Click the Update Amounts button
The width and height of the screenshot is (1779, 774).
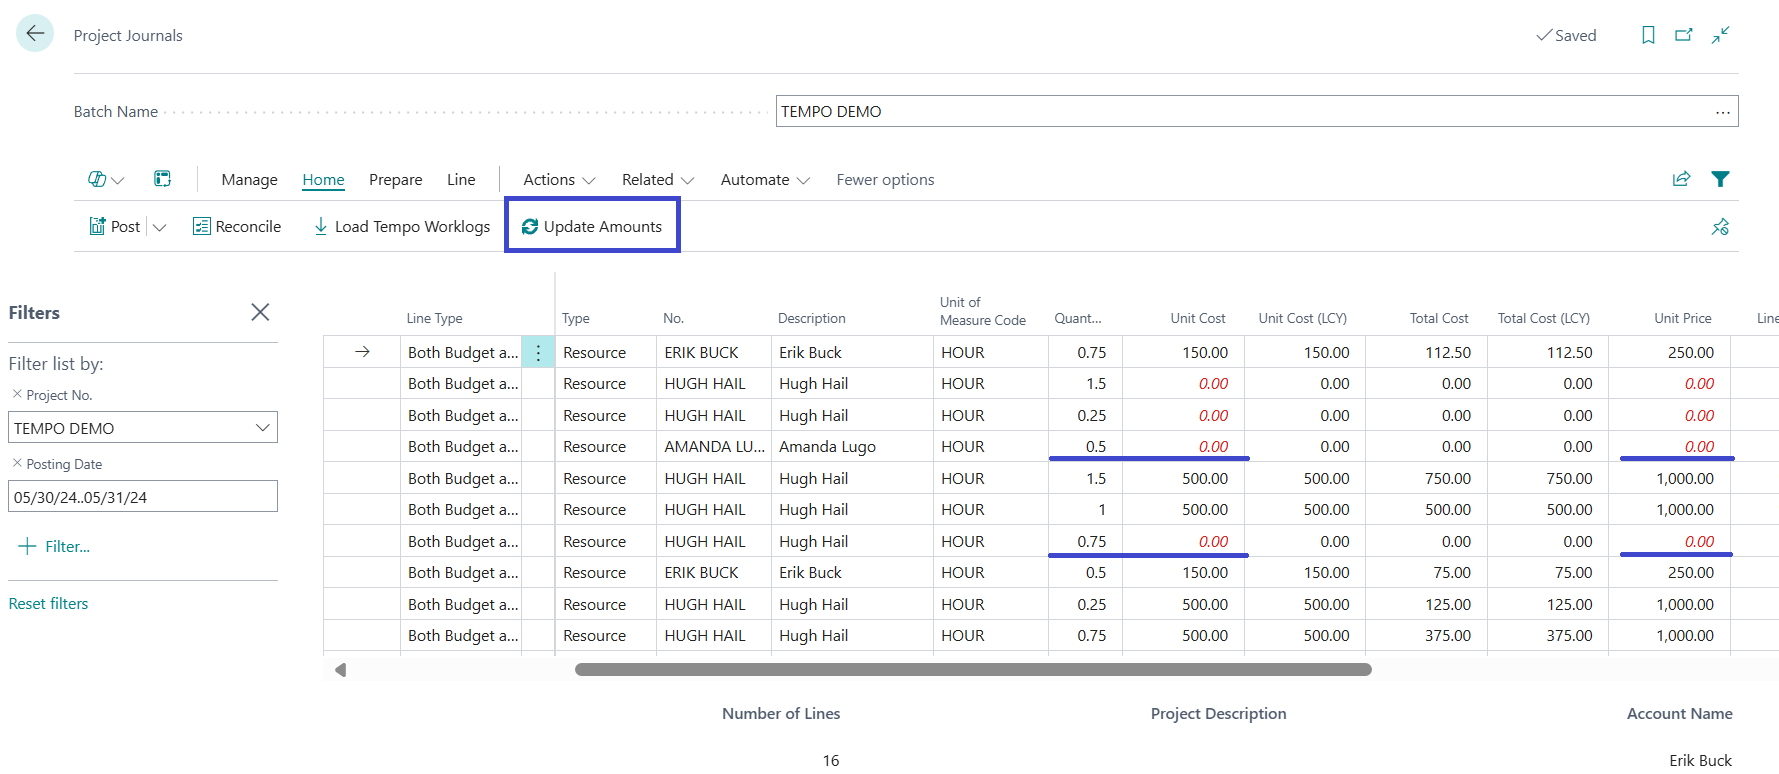(x=592, y=227)
